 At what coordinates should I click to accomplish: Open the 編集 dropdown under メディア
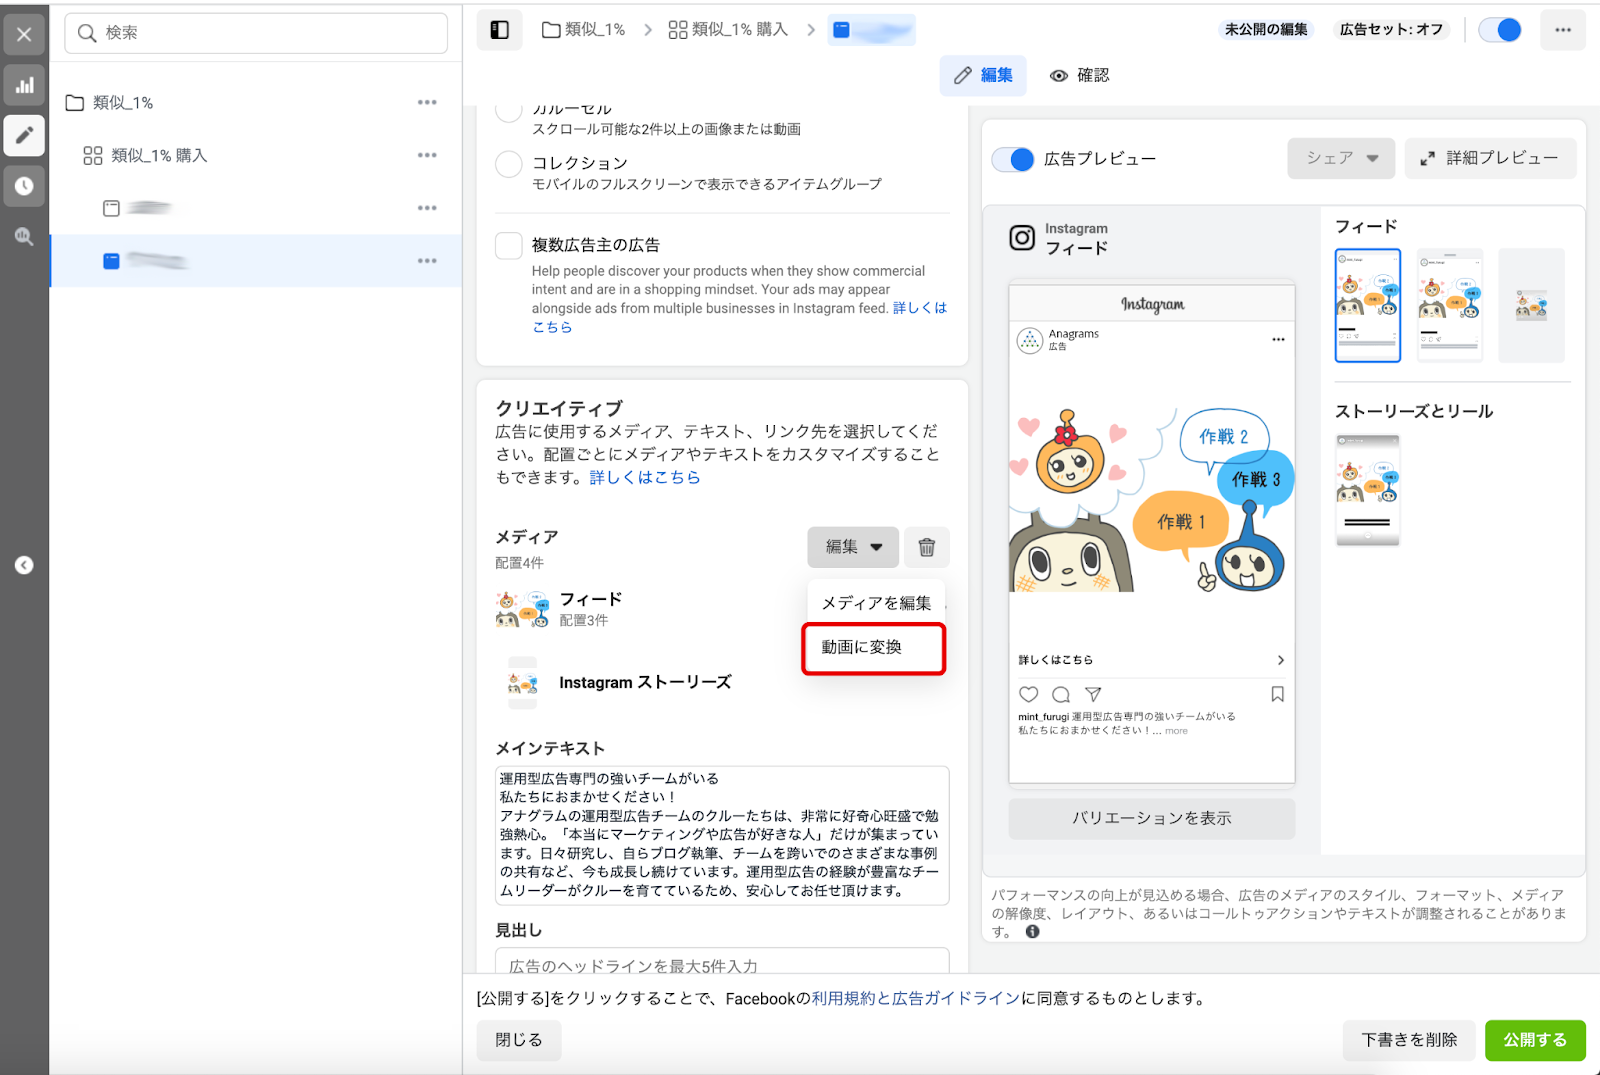(x=853, y=547)
